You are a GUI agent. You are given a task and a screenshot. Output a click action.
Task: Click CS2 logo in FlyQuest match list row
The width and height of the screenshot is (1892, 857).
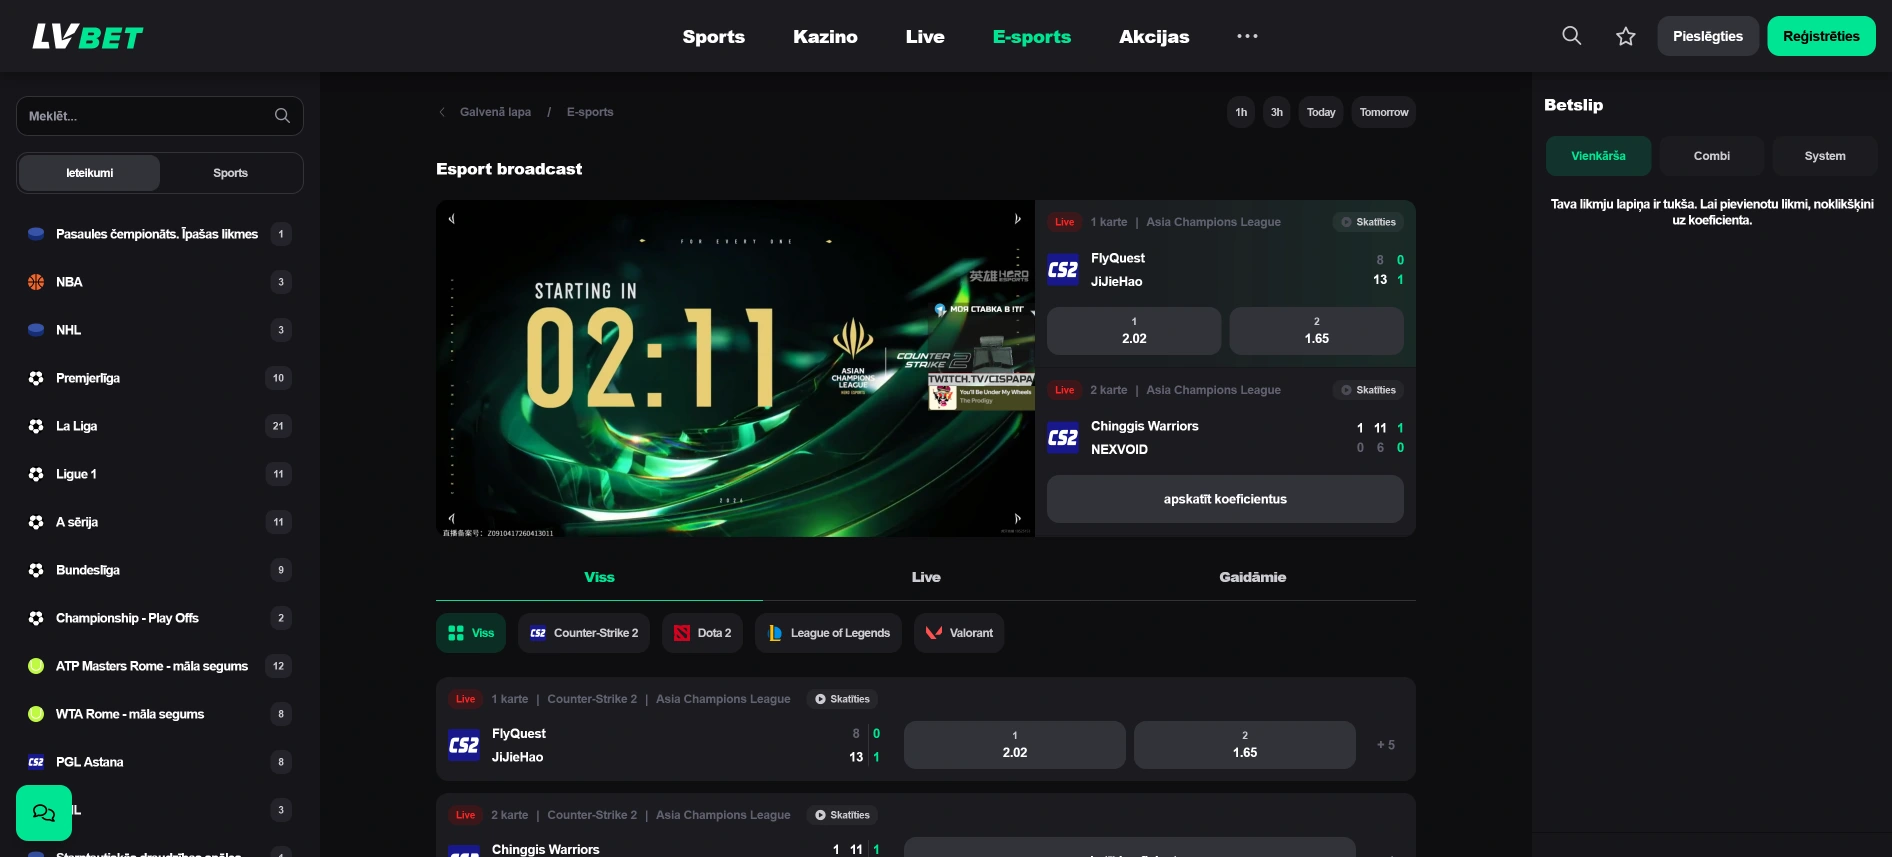[x=464, y=745]
